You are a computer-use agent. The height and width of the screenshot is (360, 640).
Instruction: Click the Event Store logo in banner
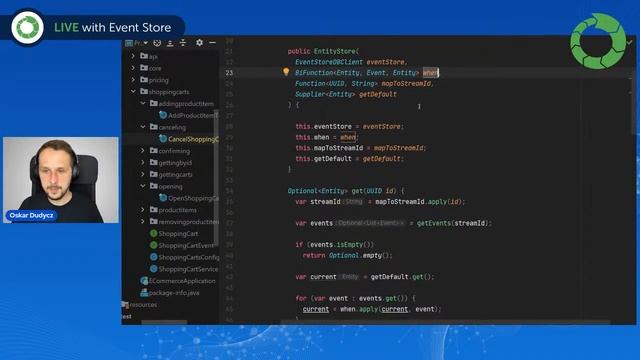(27, 27)
